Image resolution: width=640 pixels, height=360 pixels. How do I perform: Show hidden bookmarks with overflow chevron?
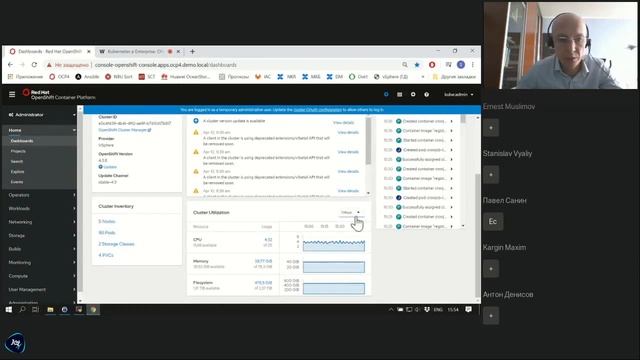(x=423, y=77)
